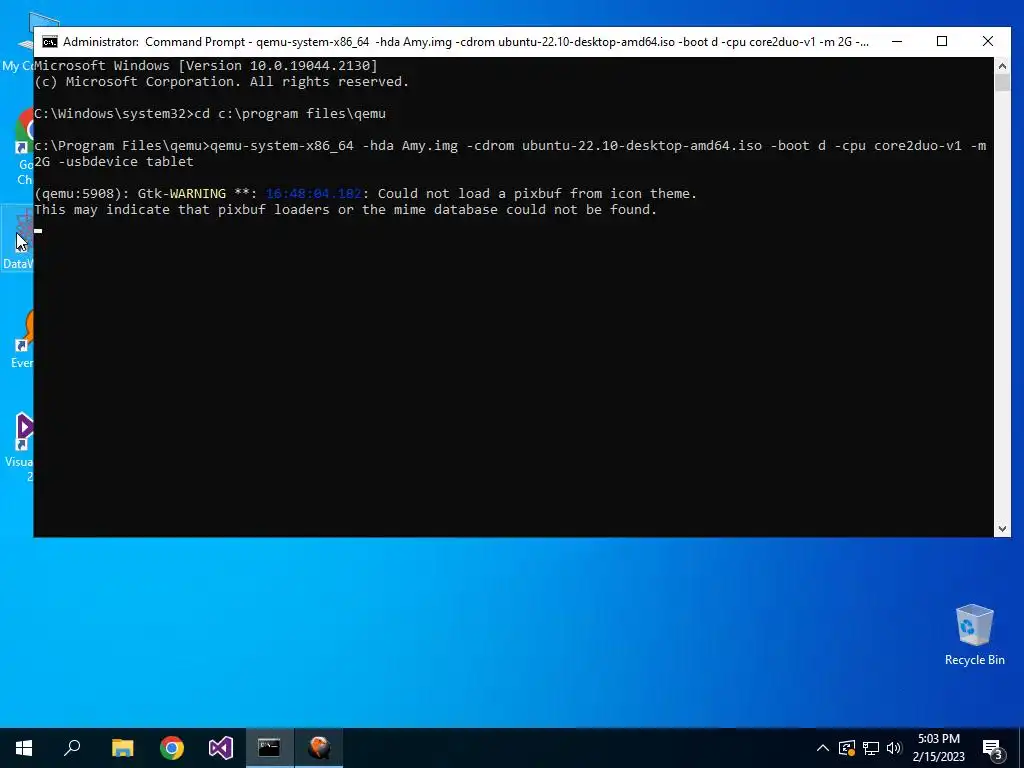Open the Action Center notifications icon
1024x768 pixels.
tap(992, 749)
